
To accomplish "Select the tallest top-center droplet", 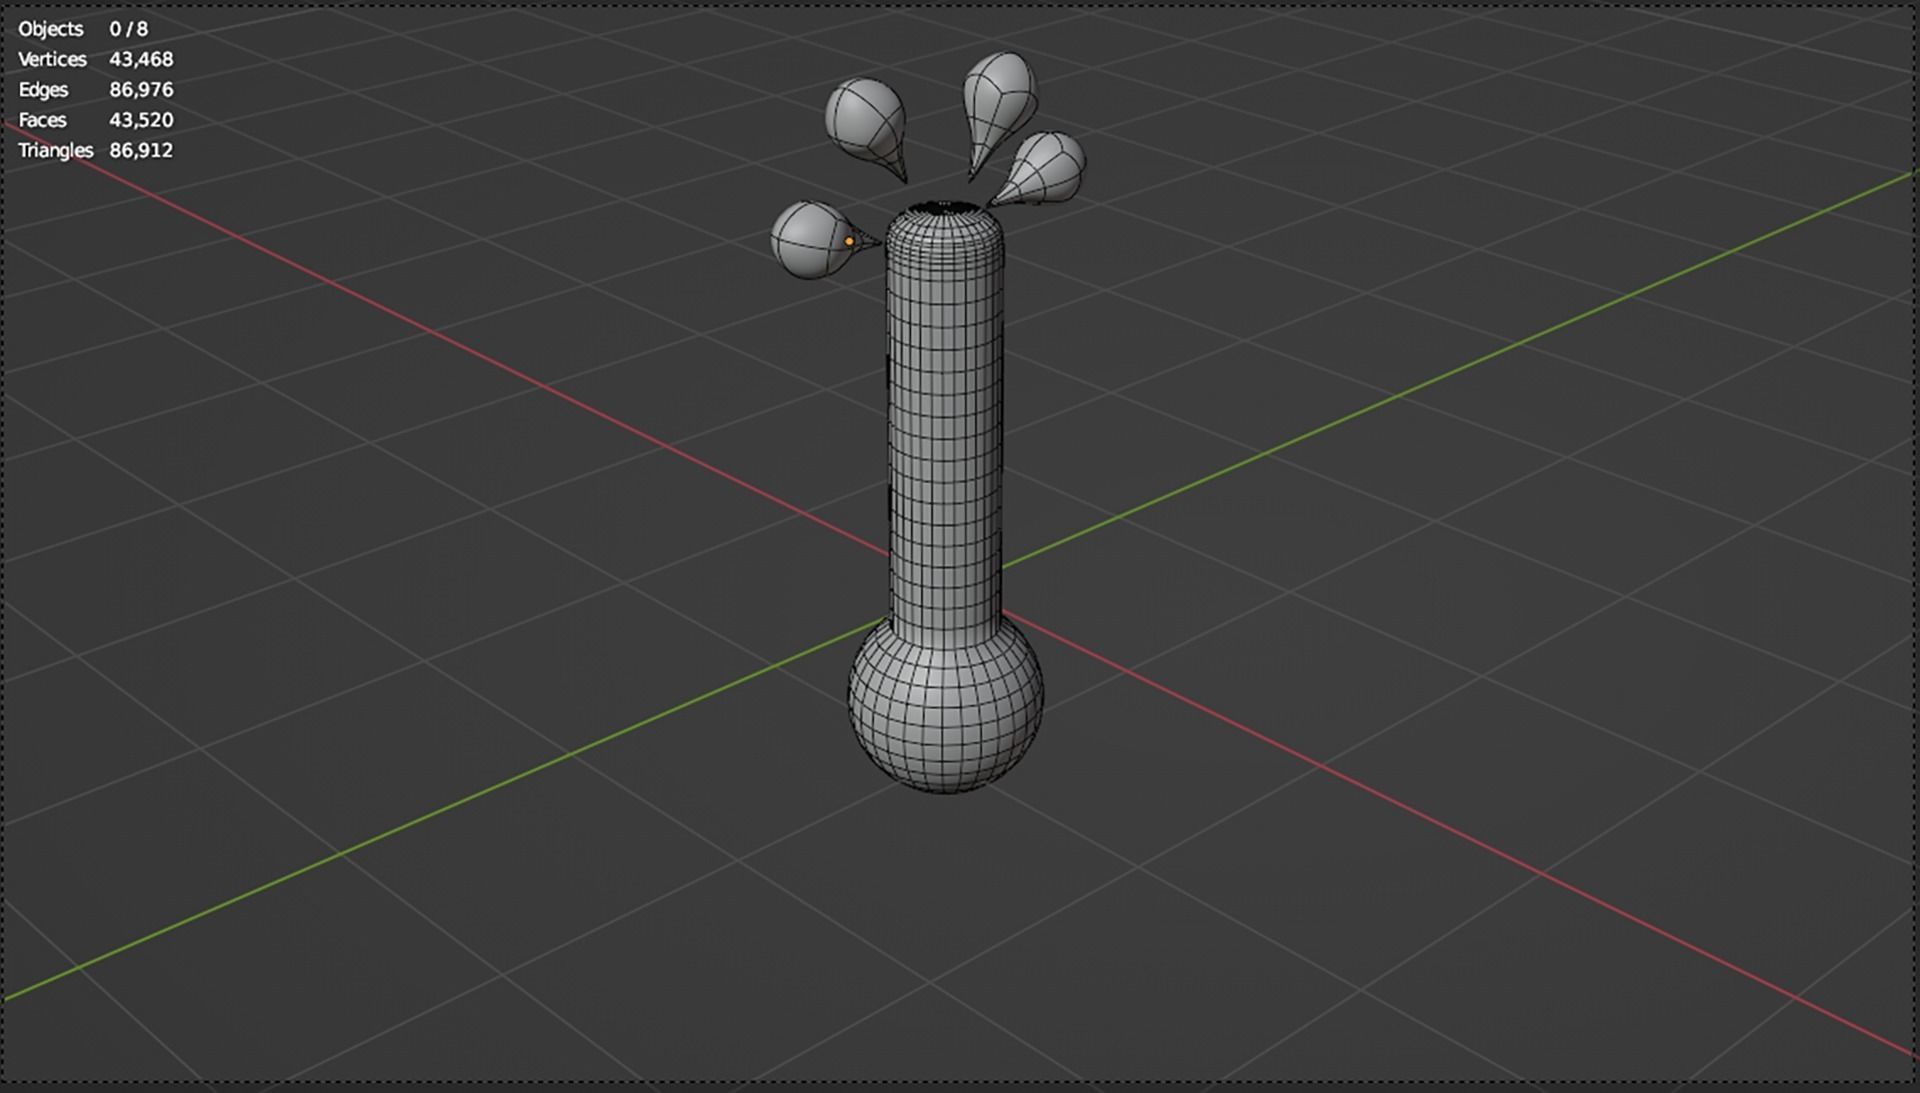I will pyautogui.click(x=1000, y=95).
